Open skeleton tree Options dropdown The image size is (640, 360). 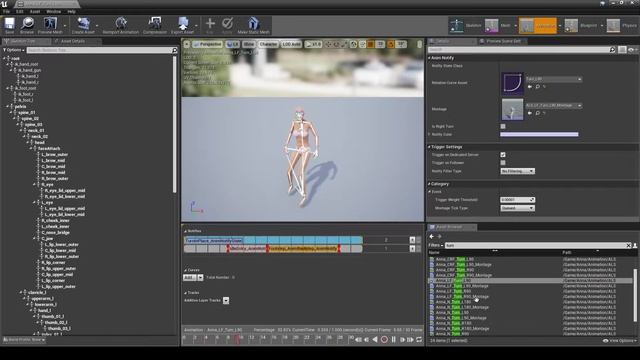click(14, 50)
